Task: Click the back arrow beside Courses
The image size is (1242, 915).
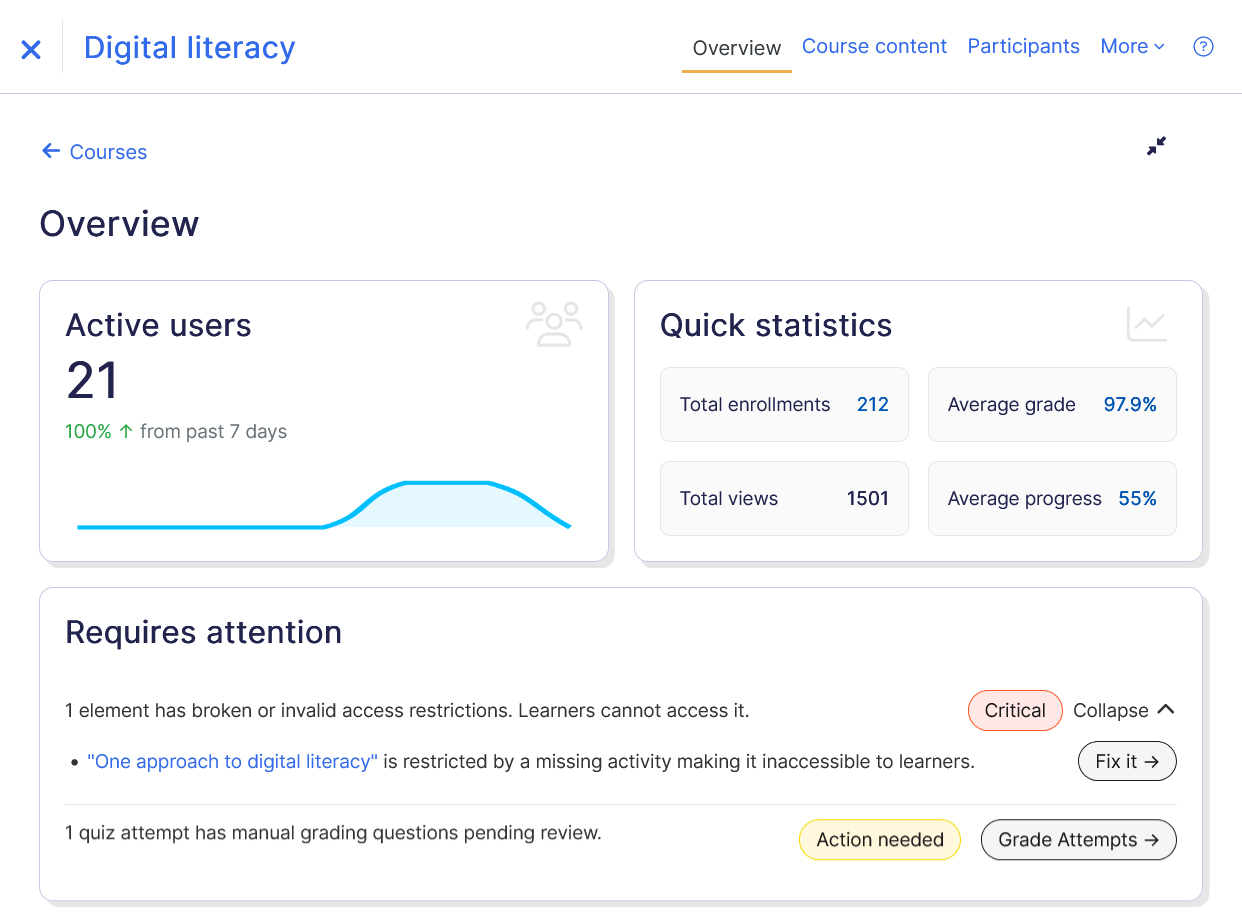Action: [50, 151]
